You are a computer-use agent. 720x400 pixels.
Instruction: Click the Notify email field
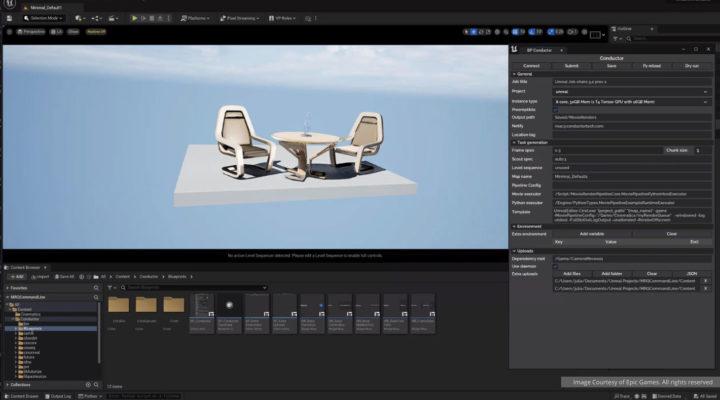click(632, 126)
